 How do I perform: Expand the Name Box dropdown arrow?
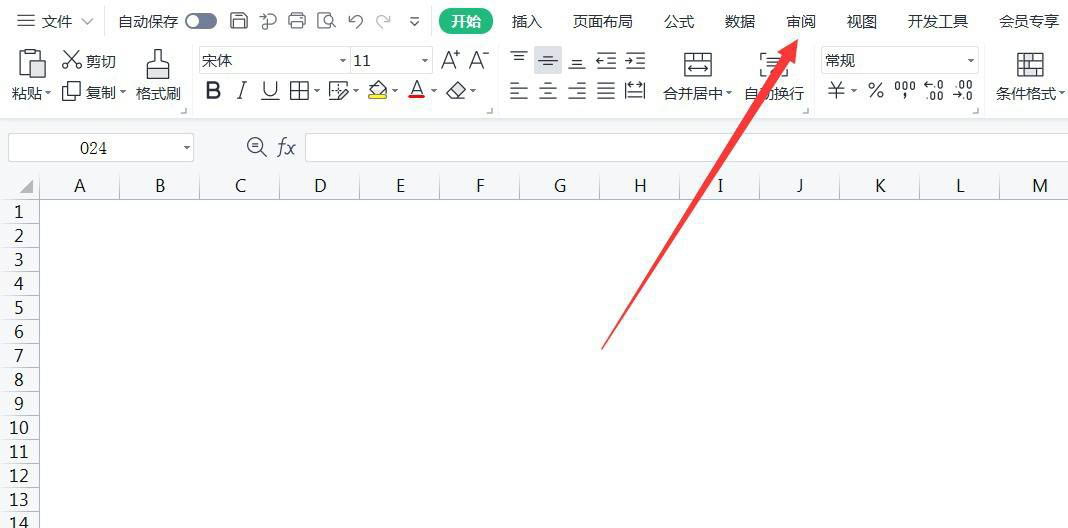187,147
